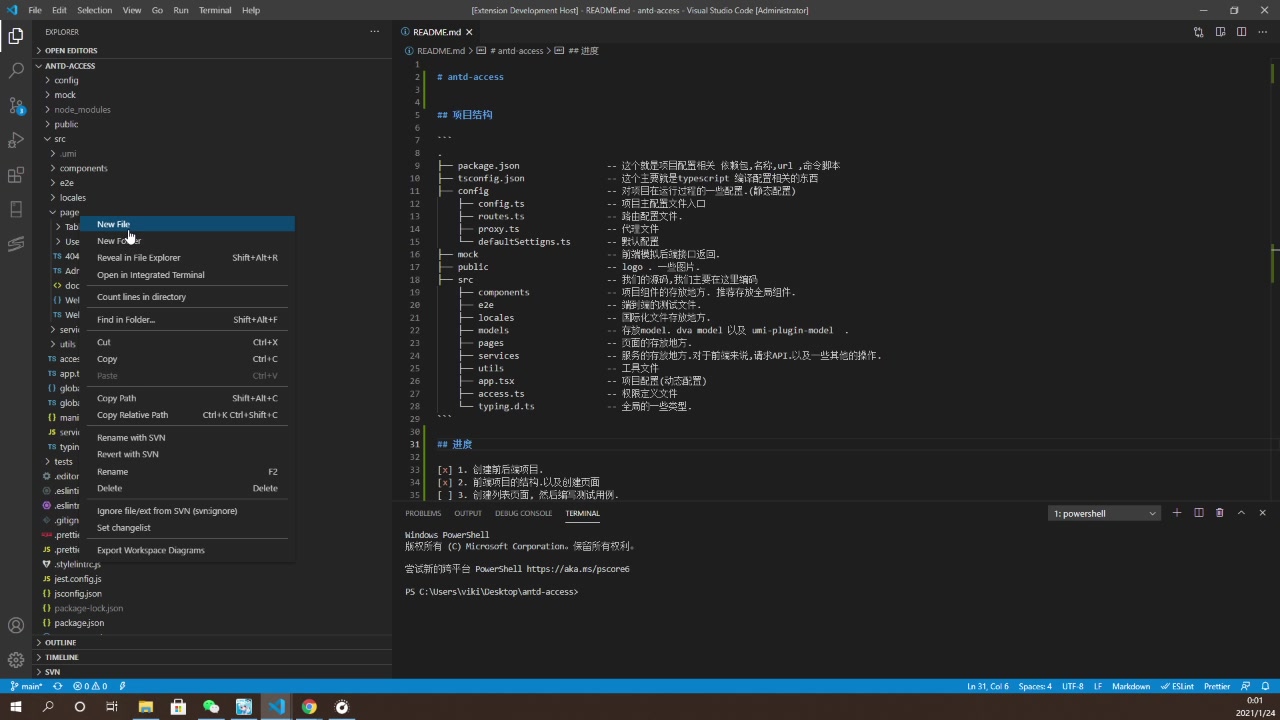
Task: Click Markdown language mode in status bar
Action: 1131,687
